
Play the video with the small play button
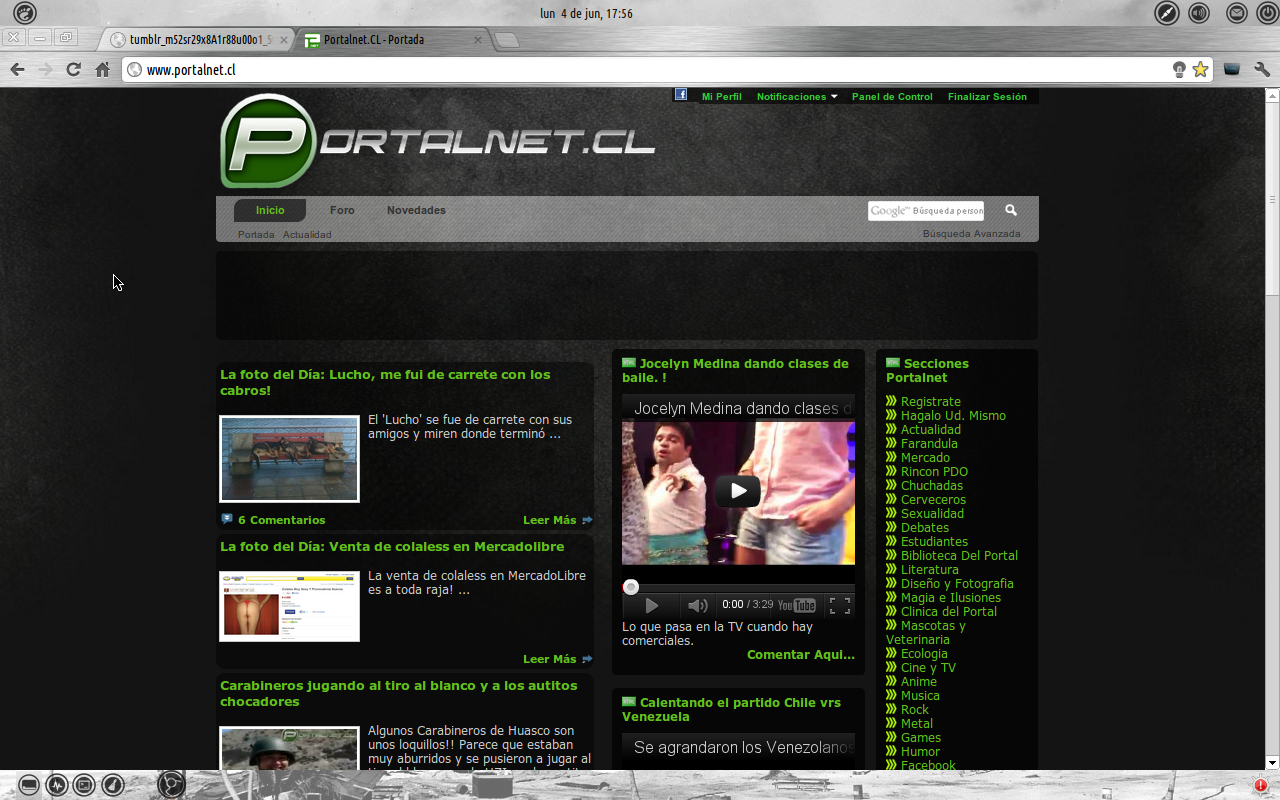[x=651, y=605]
